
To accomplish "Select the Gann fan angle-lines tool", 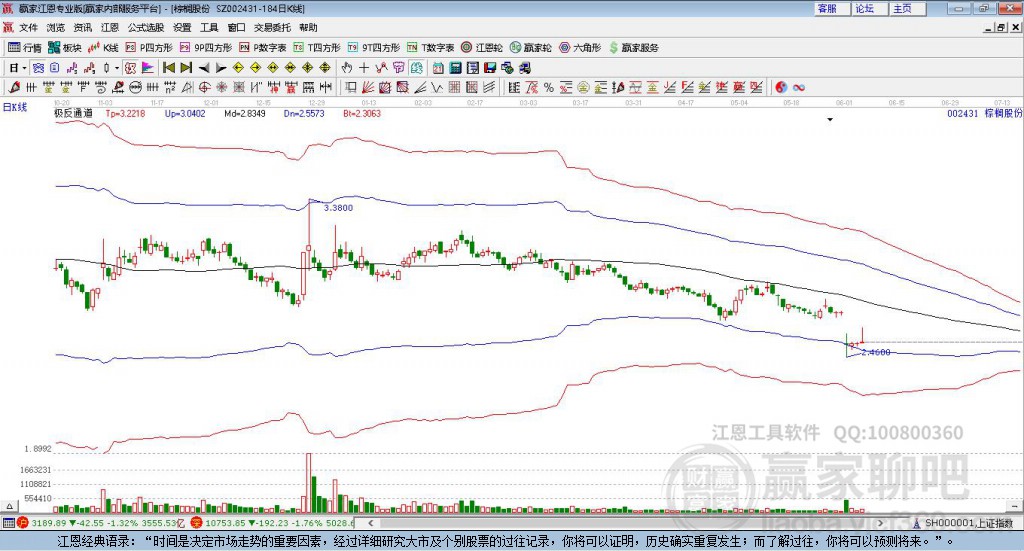I will click(368, 87).
